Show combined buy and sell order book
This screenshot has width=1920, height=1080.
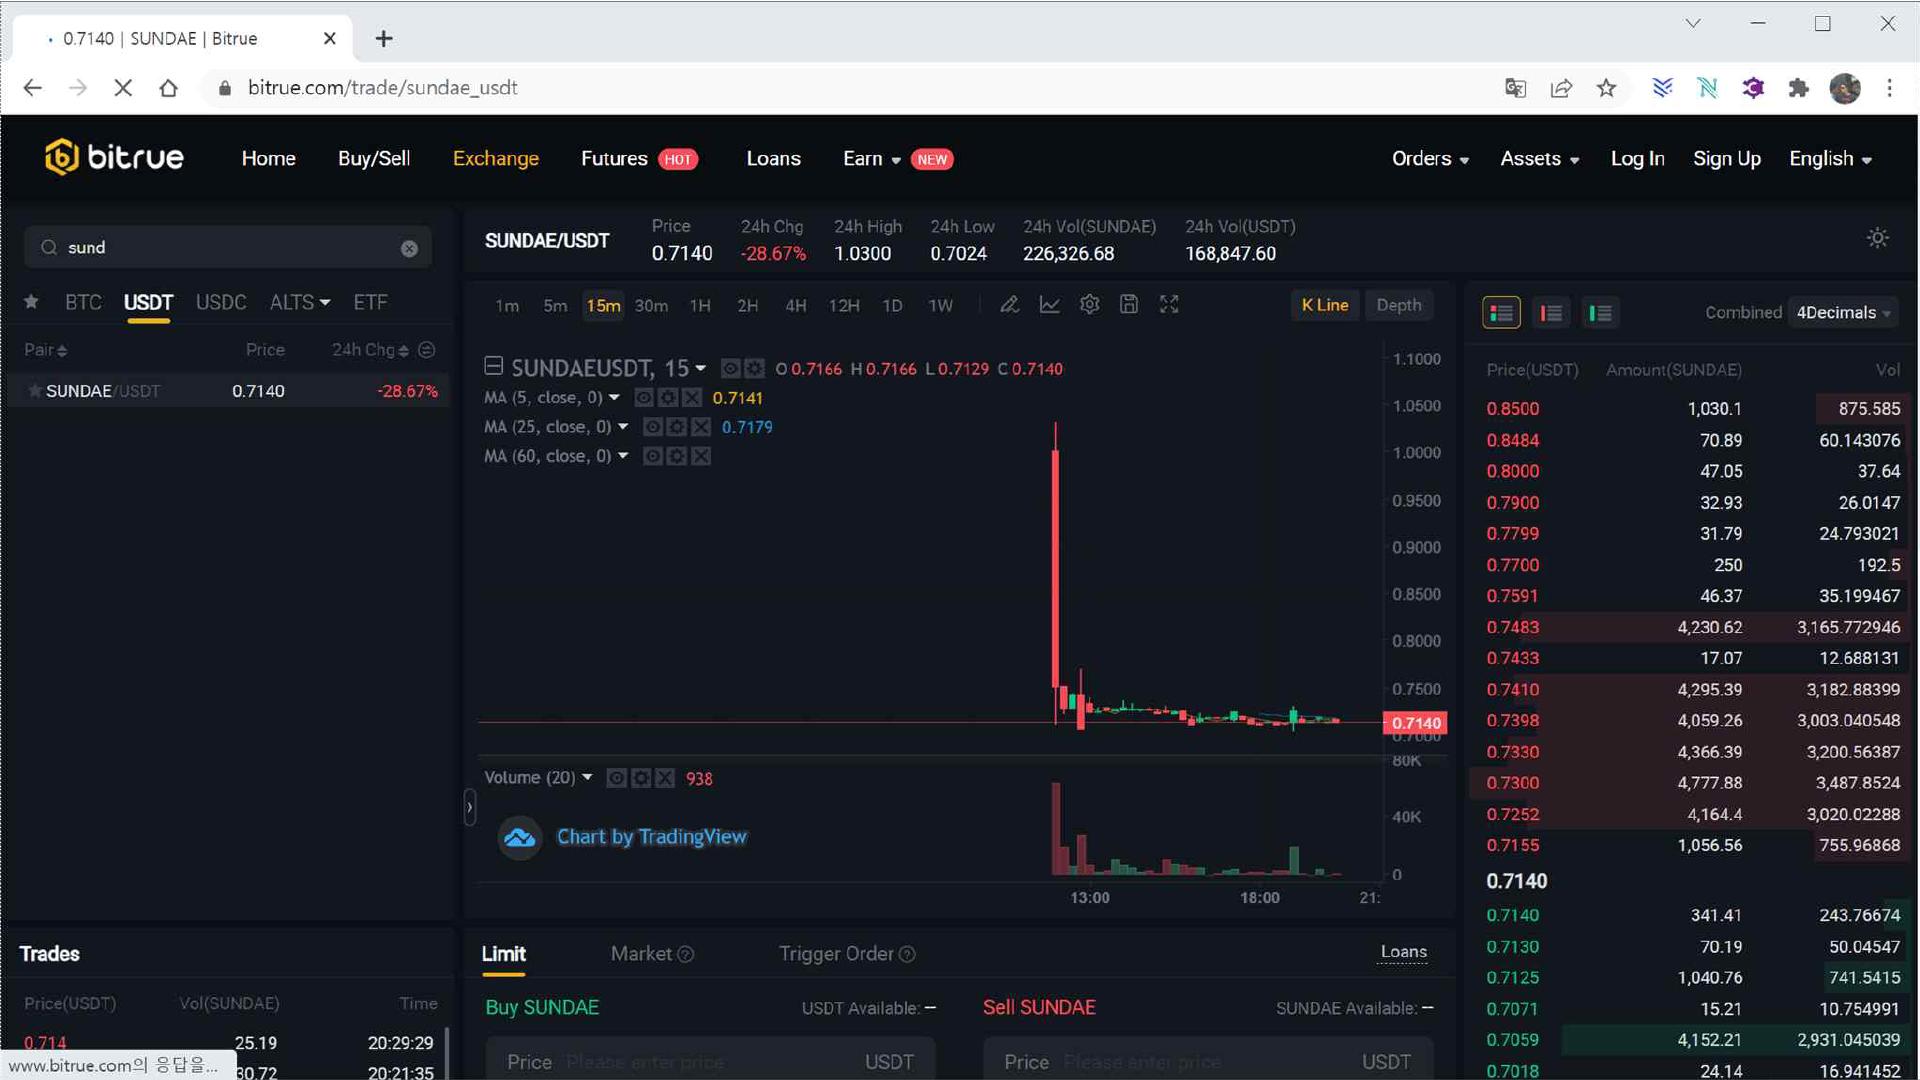coord(1501,312)
